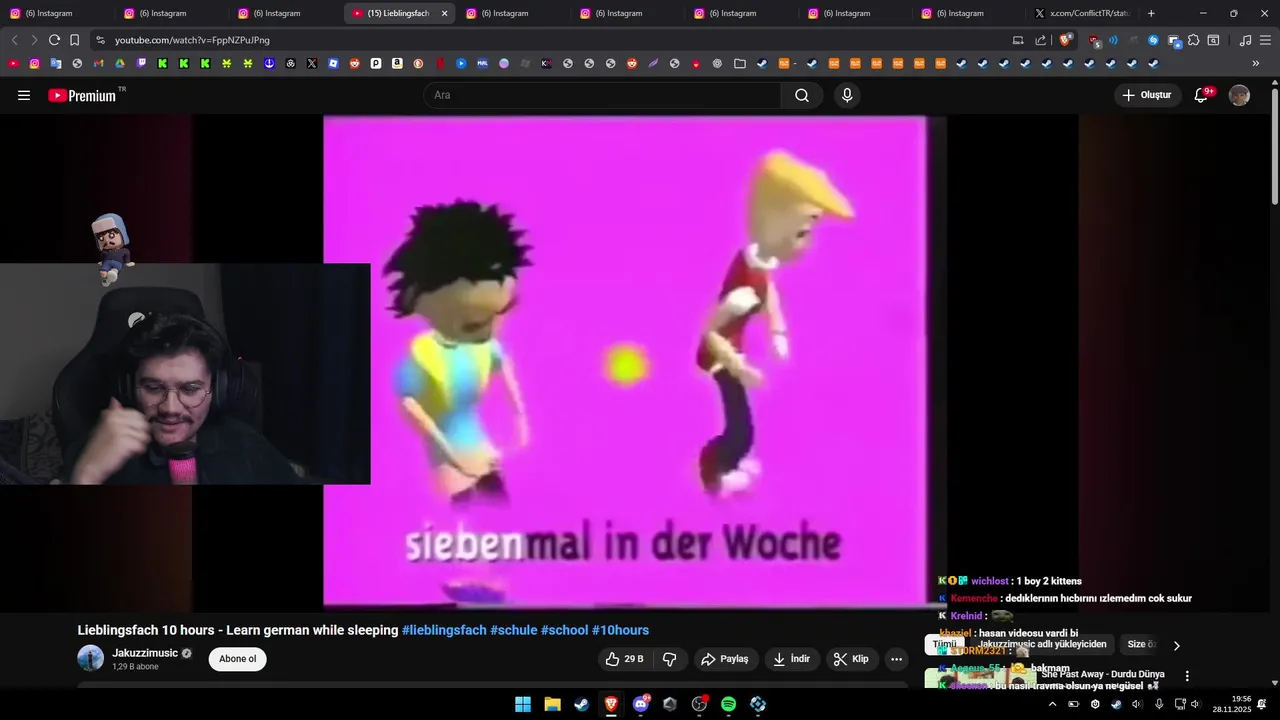This screenshot has width=1280, height=720.
Task: Click the #lieblingsfach hashtag link
Action: tap(444, 630)
